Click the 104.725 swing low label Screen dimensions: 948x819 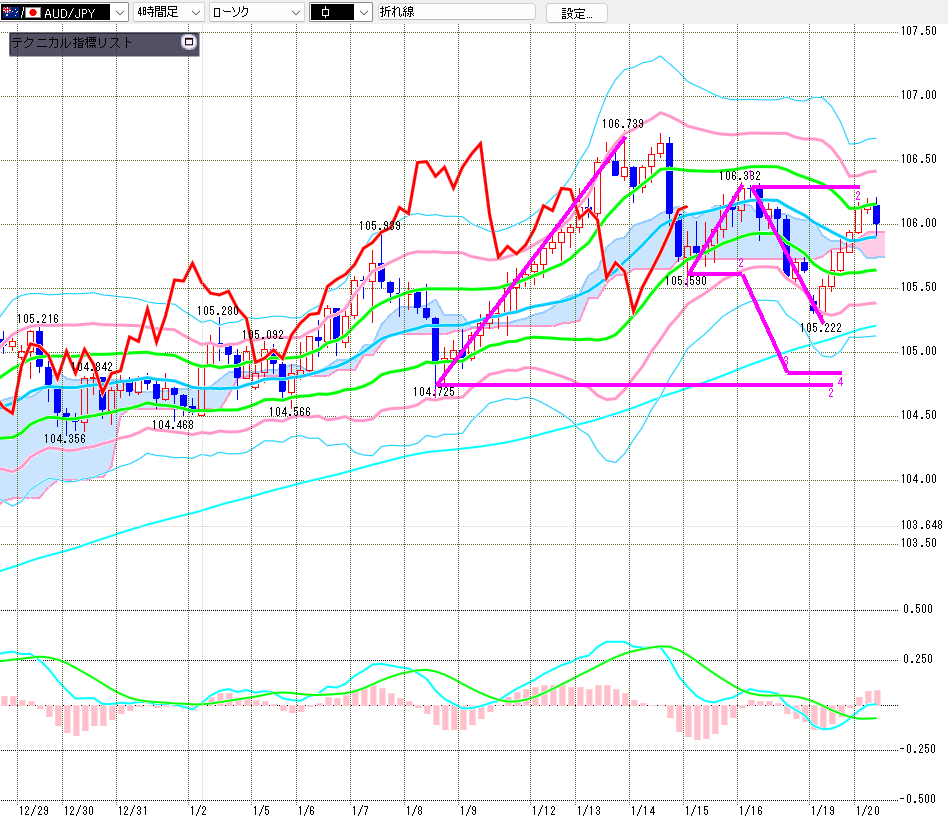click(x=433, y=392)
